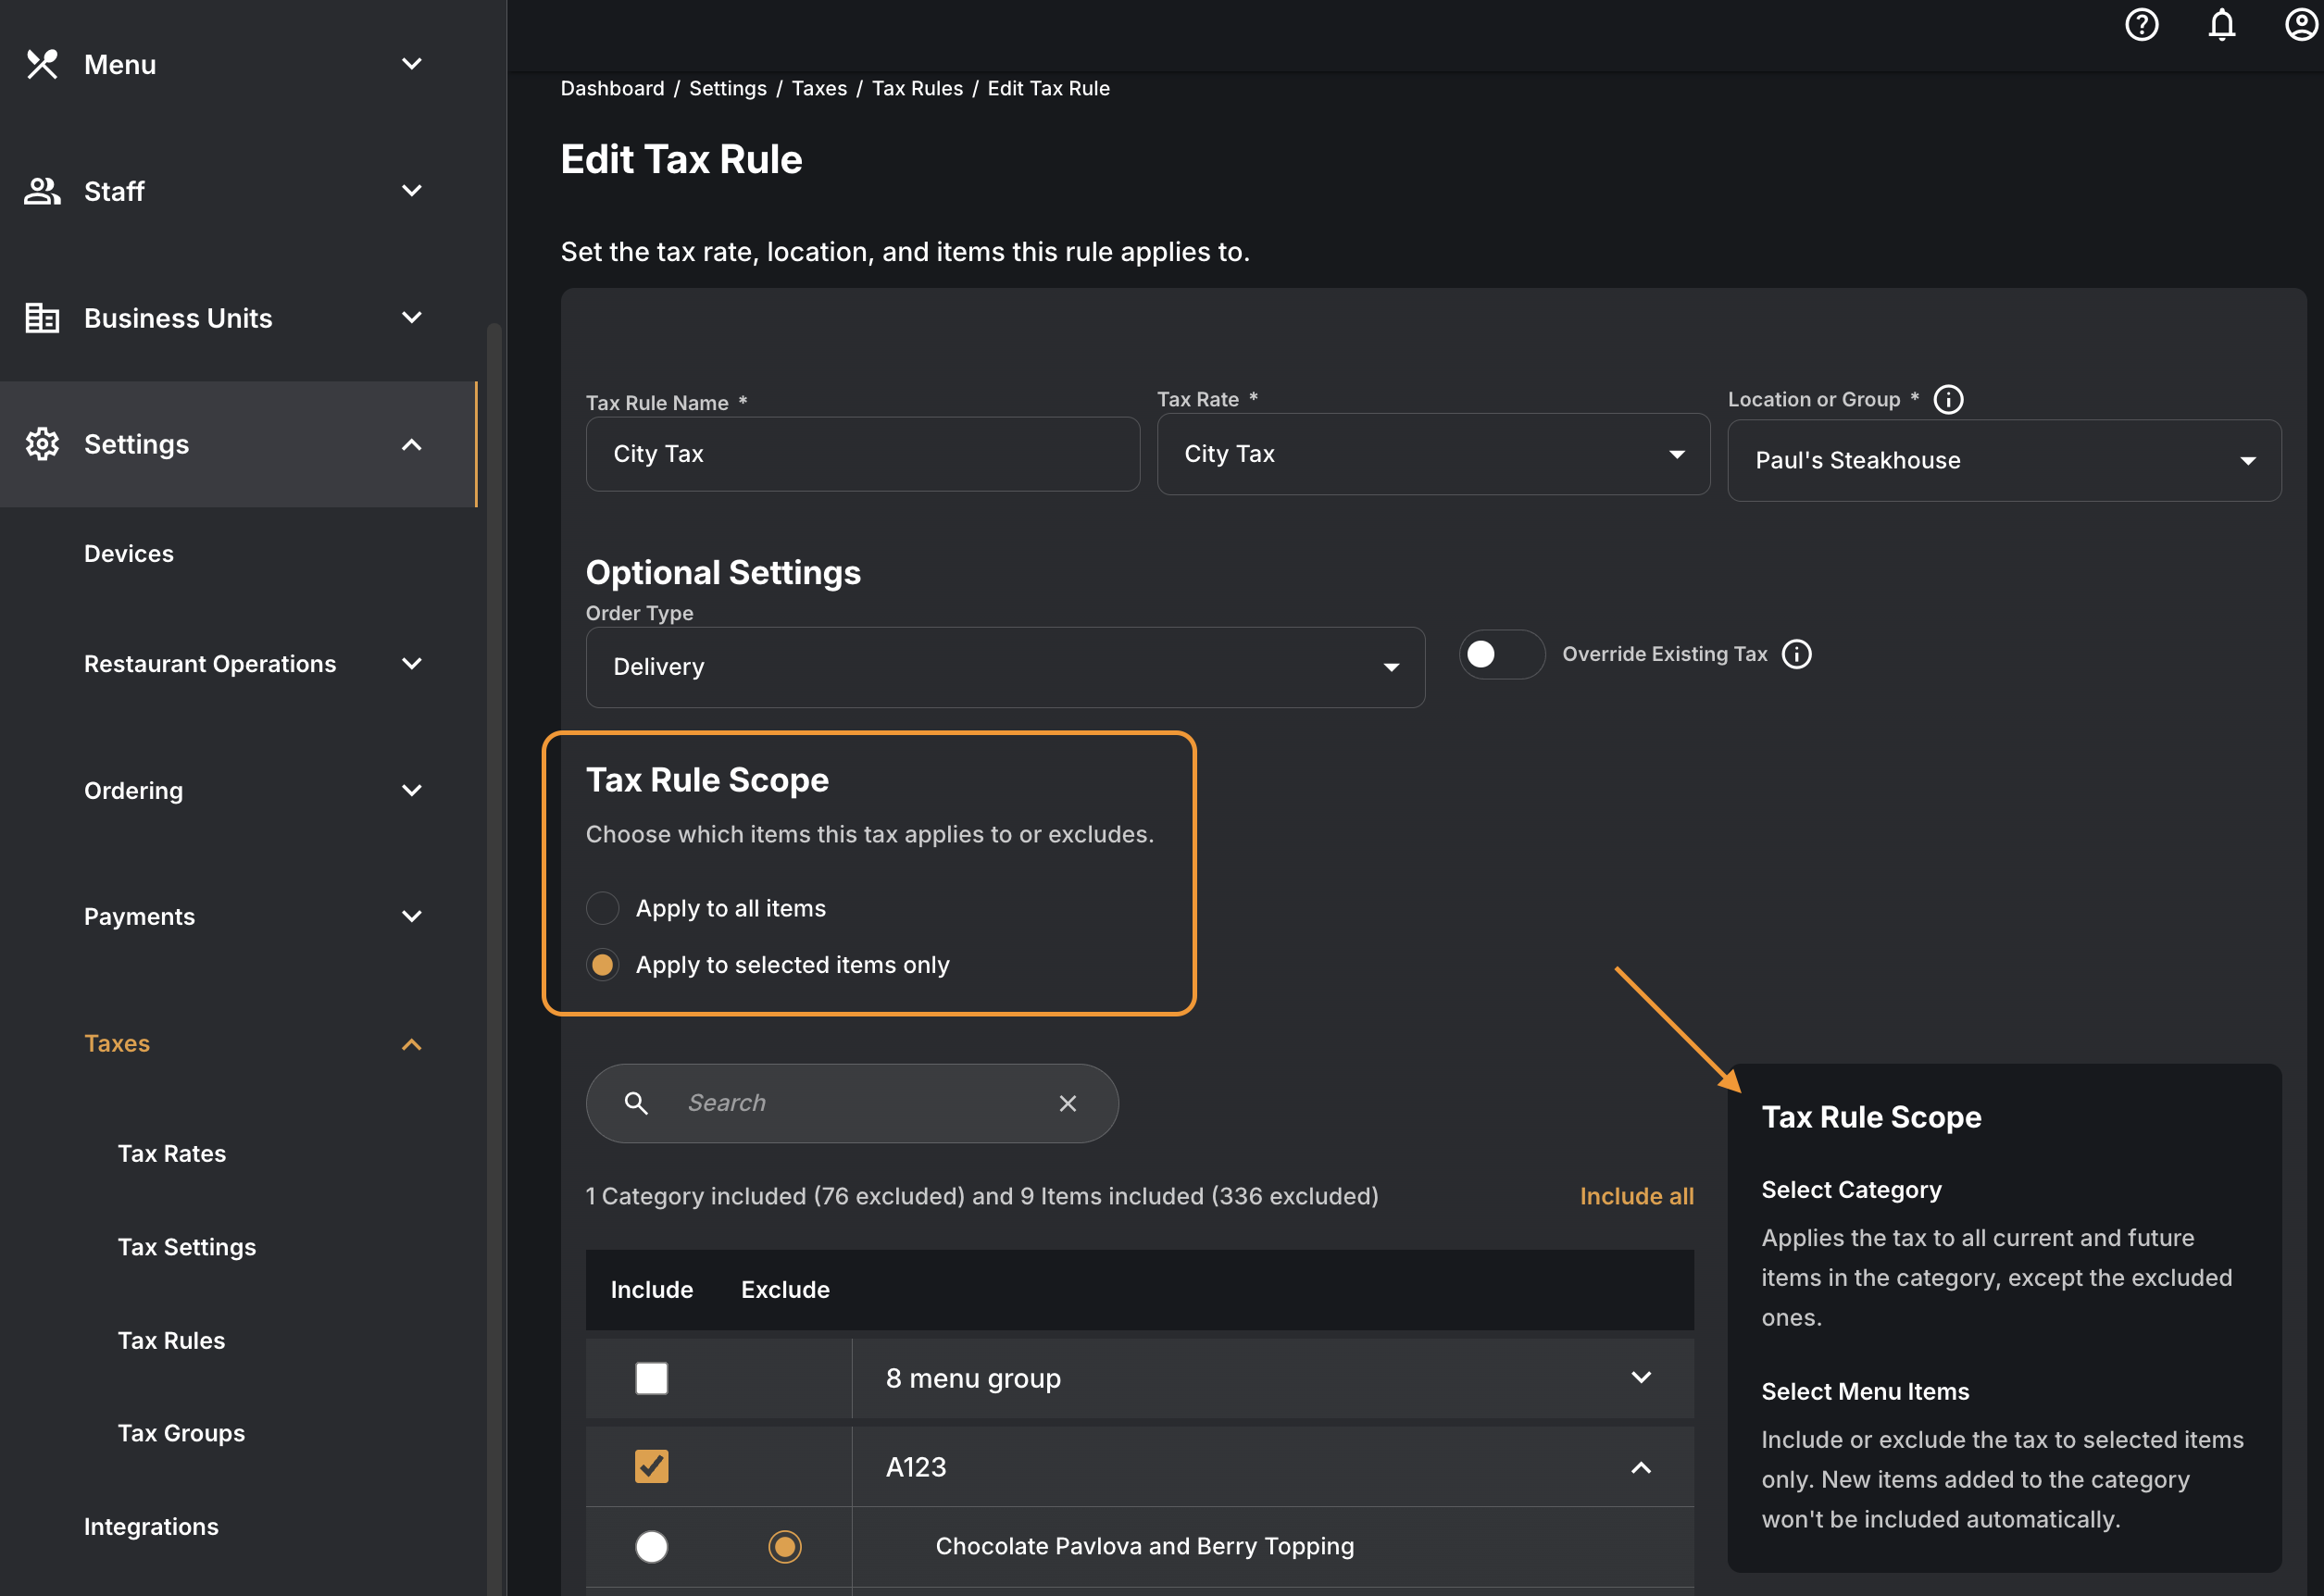Expand the Staff sidebar section
The image size is (2324, 1596).
[x=411, y=191]
